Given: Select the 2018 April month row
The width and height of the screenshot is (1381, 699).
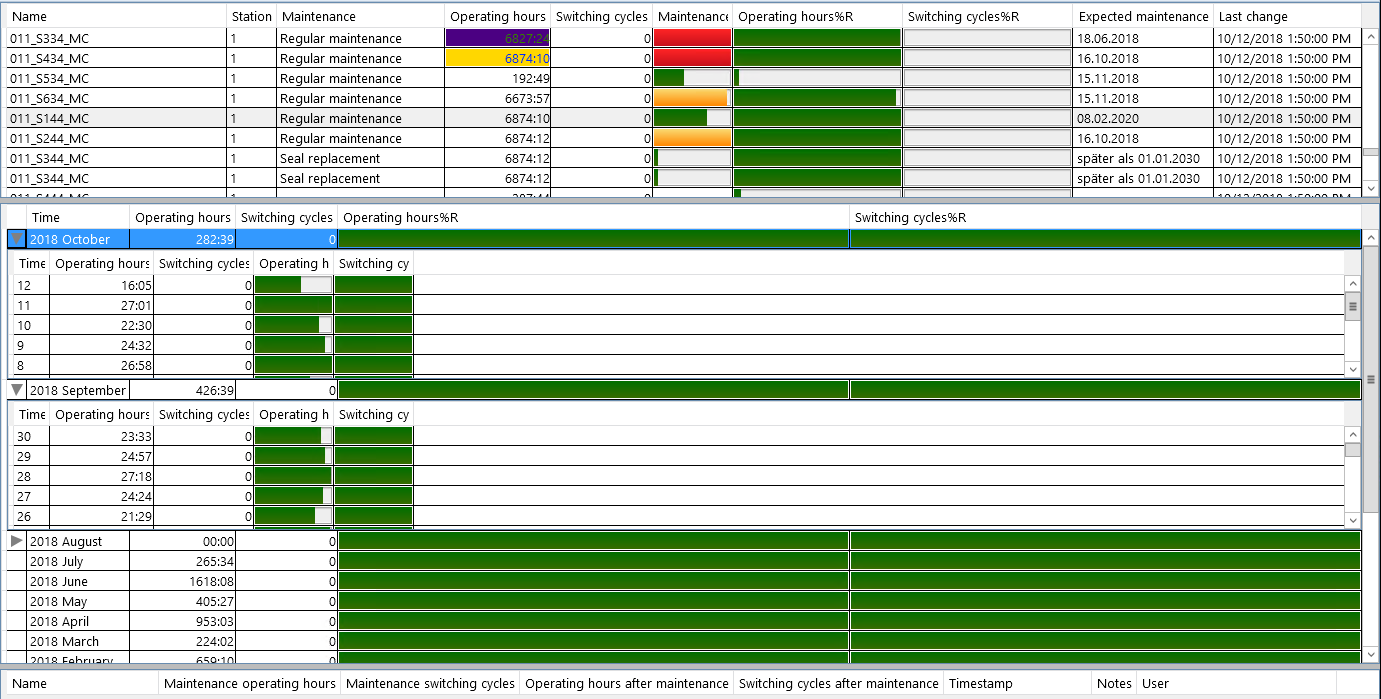Looking at the screenshot, I should 684,621.
